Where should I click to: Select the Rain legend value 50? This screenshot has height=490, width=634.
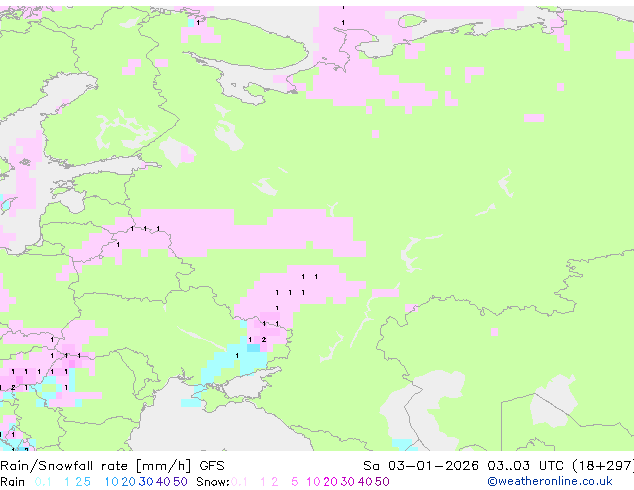click(180, 482)
